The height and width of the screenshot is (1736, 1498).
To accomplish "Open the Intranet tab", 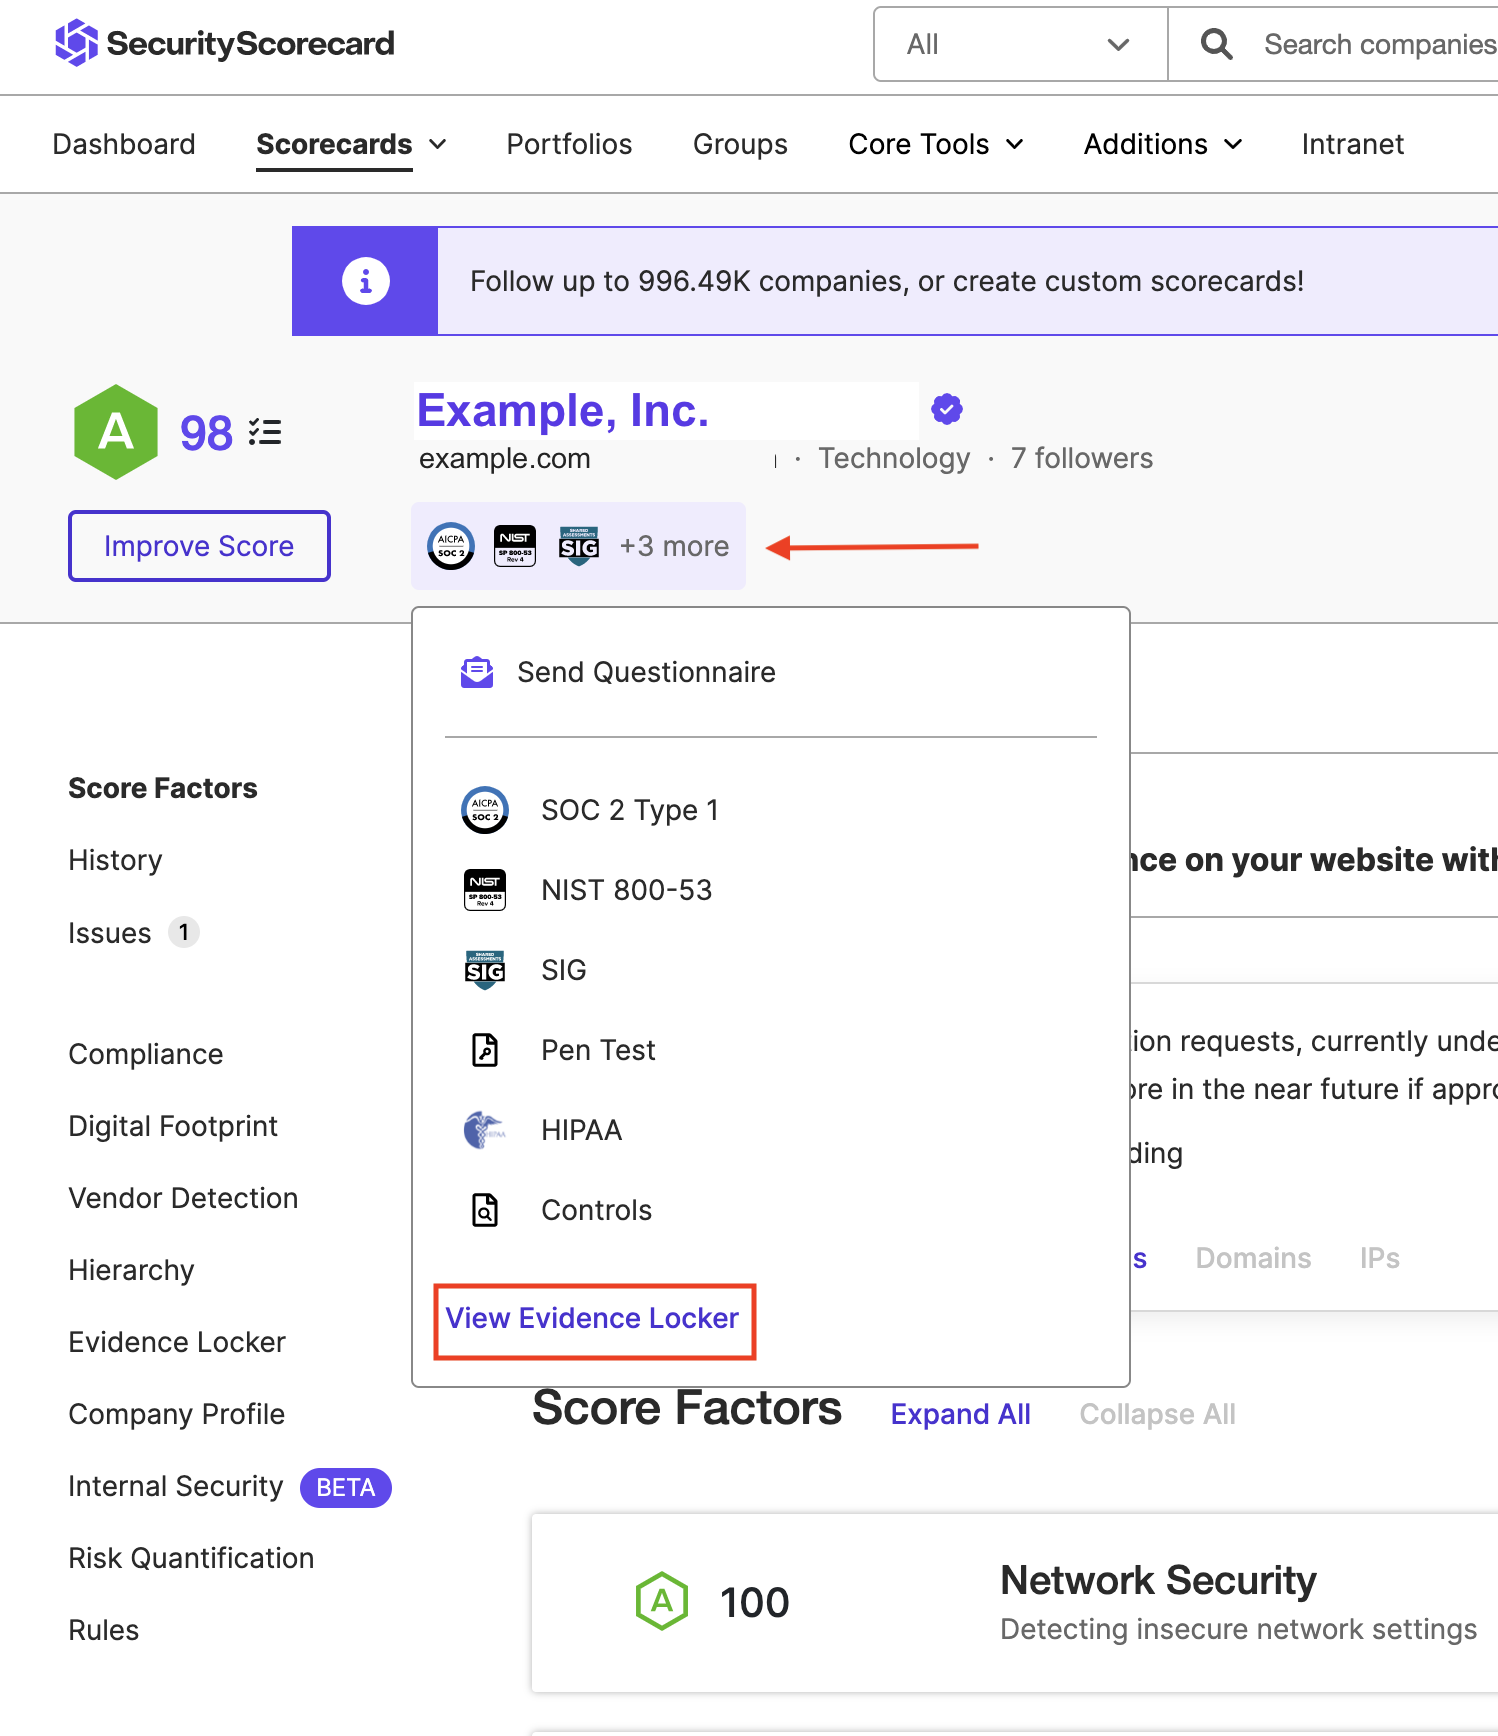I will 1352,144.
